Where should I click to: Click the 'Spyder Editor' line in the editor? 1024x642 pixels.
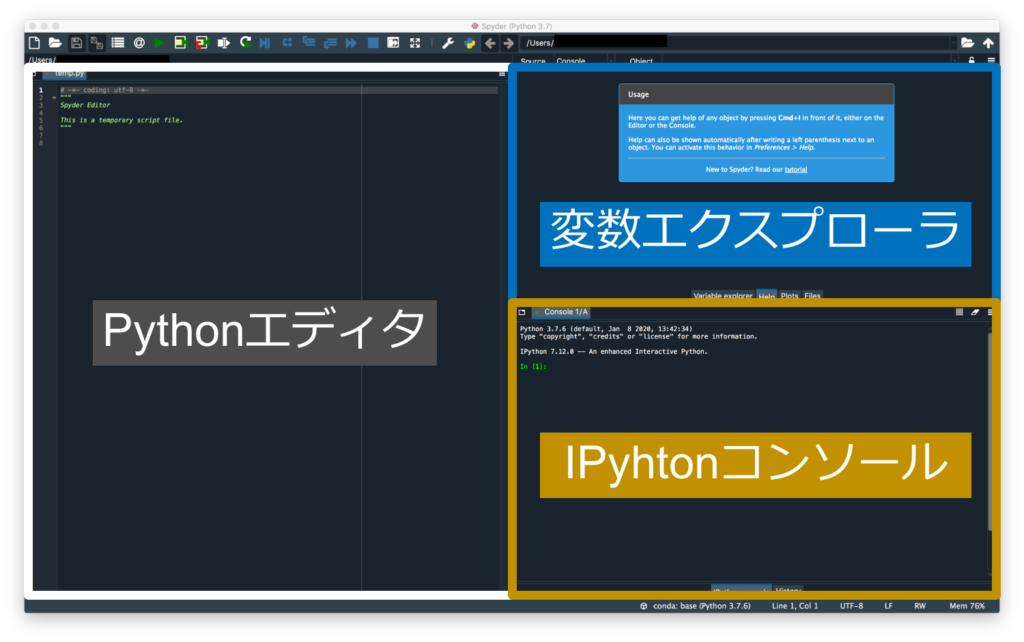(85, 105)
